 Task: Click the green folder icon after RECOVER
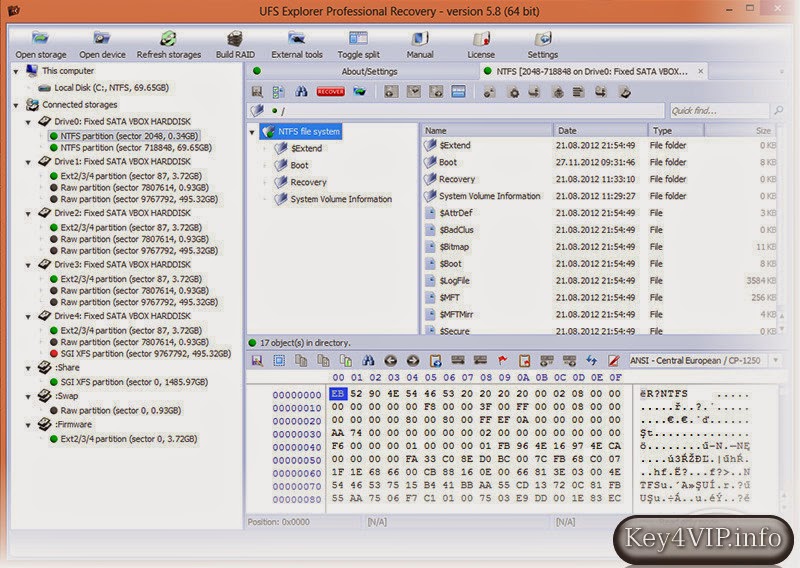point(360,92)
